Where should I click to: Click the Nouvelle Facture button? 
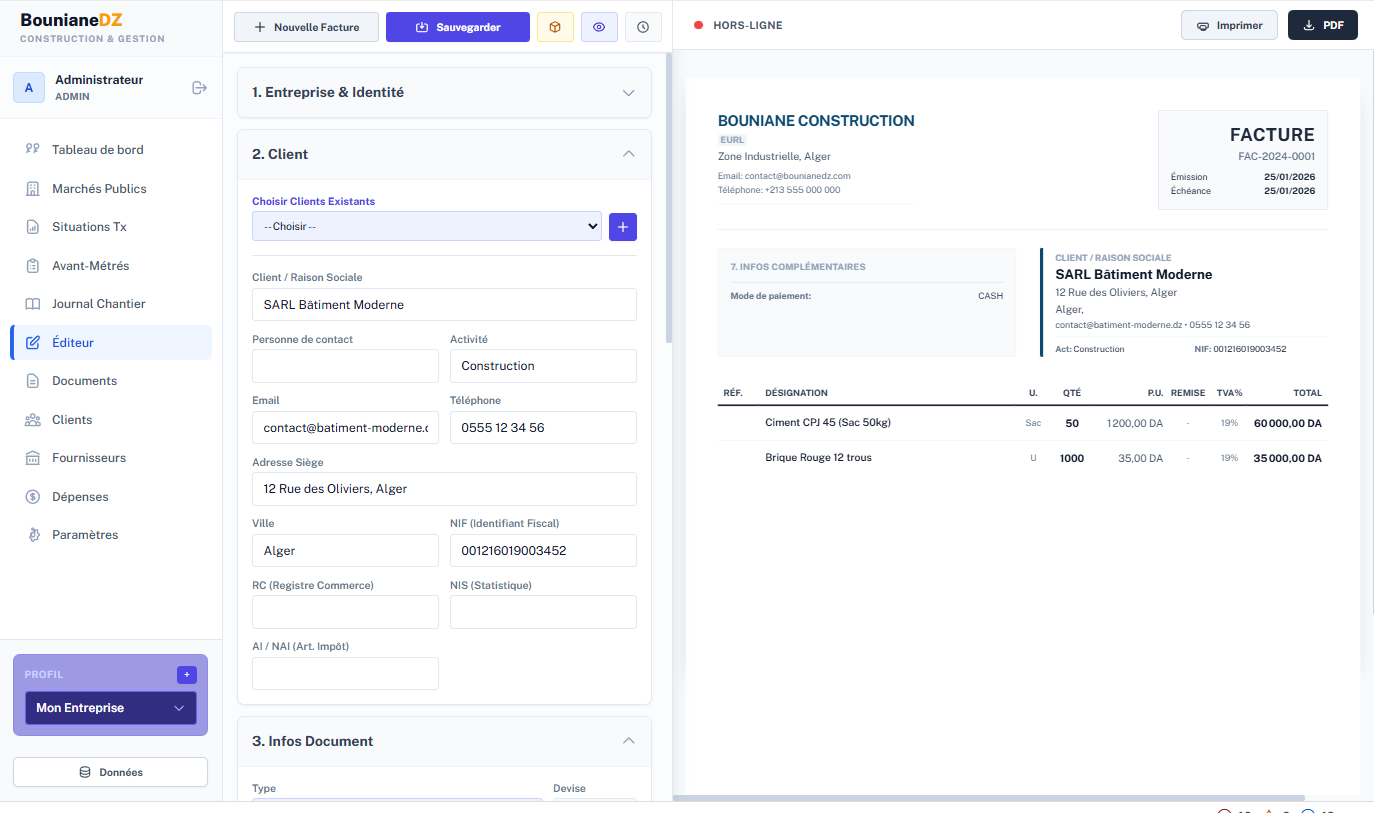(306, 27)
